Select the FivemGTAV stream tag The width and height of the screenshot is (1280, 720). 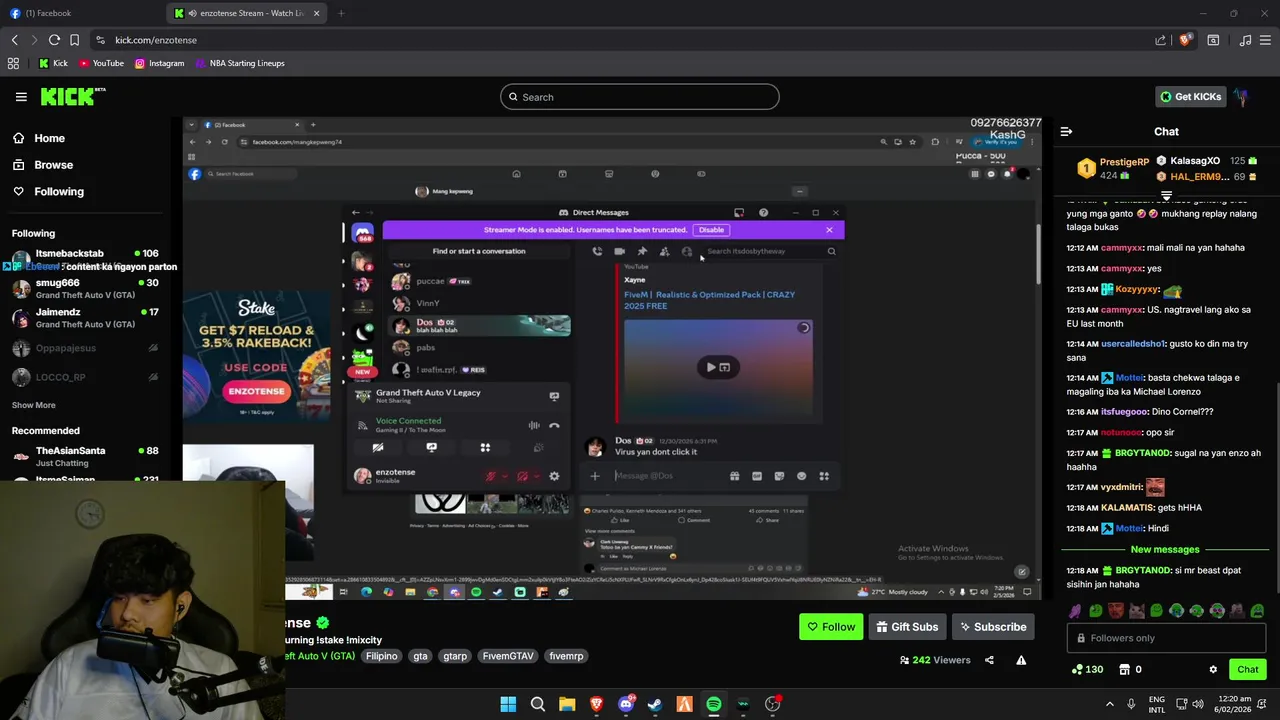pos(508,656)
